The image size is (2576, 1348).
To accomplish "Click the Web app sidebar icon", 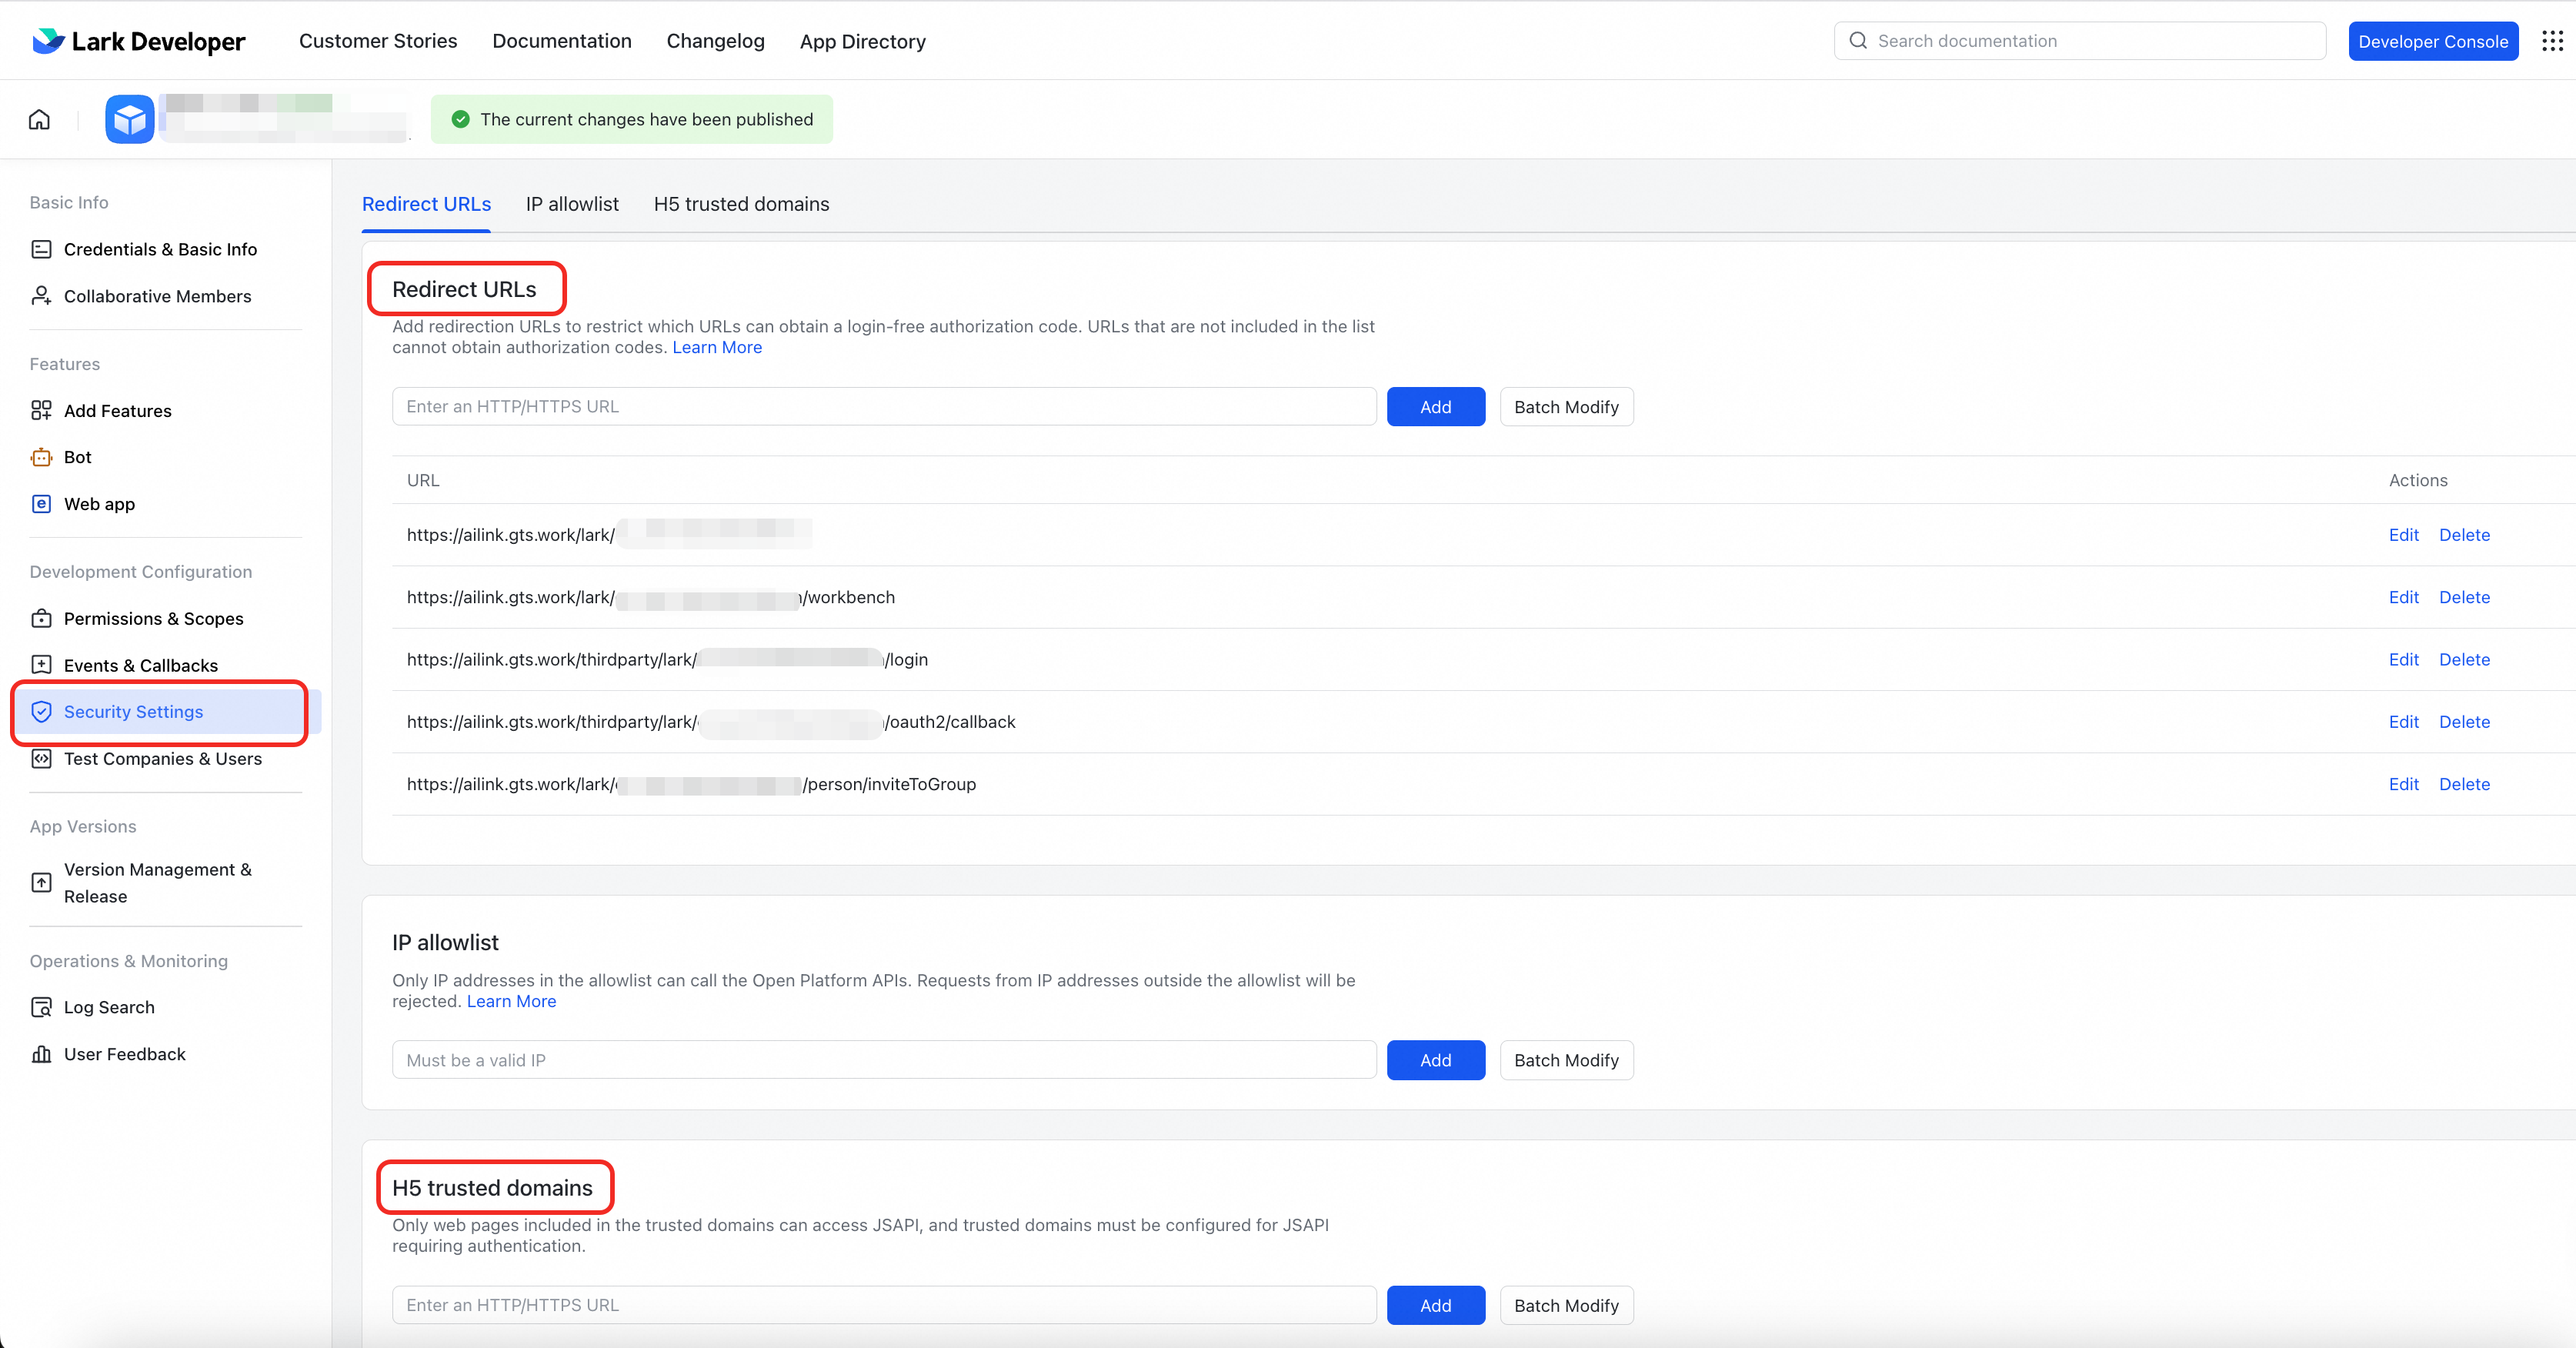I will click(x=41, y=504).
